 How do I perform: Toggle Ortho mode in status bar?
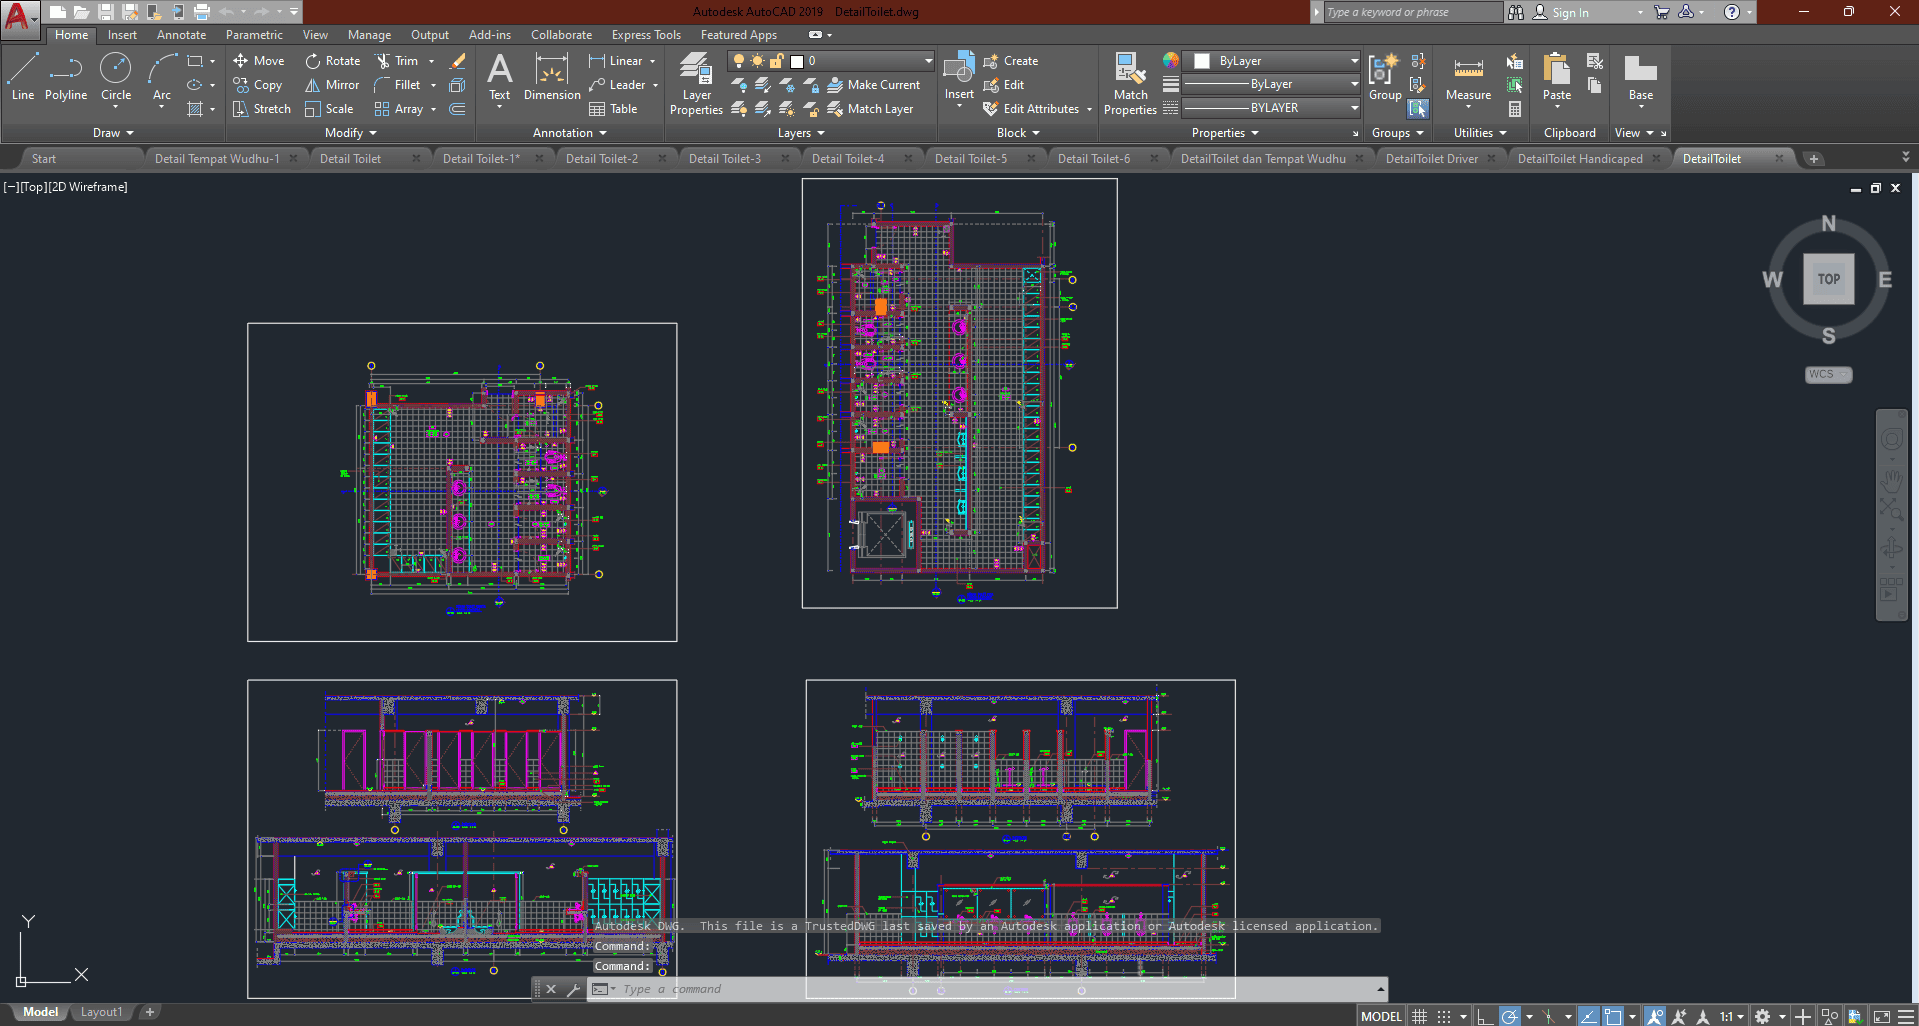point(1485,1016)
